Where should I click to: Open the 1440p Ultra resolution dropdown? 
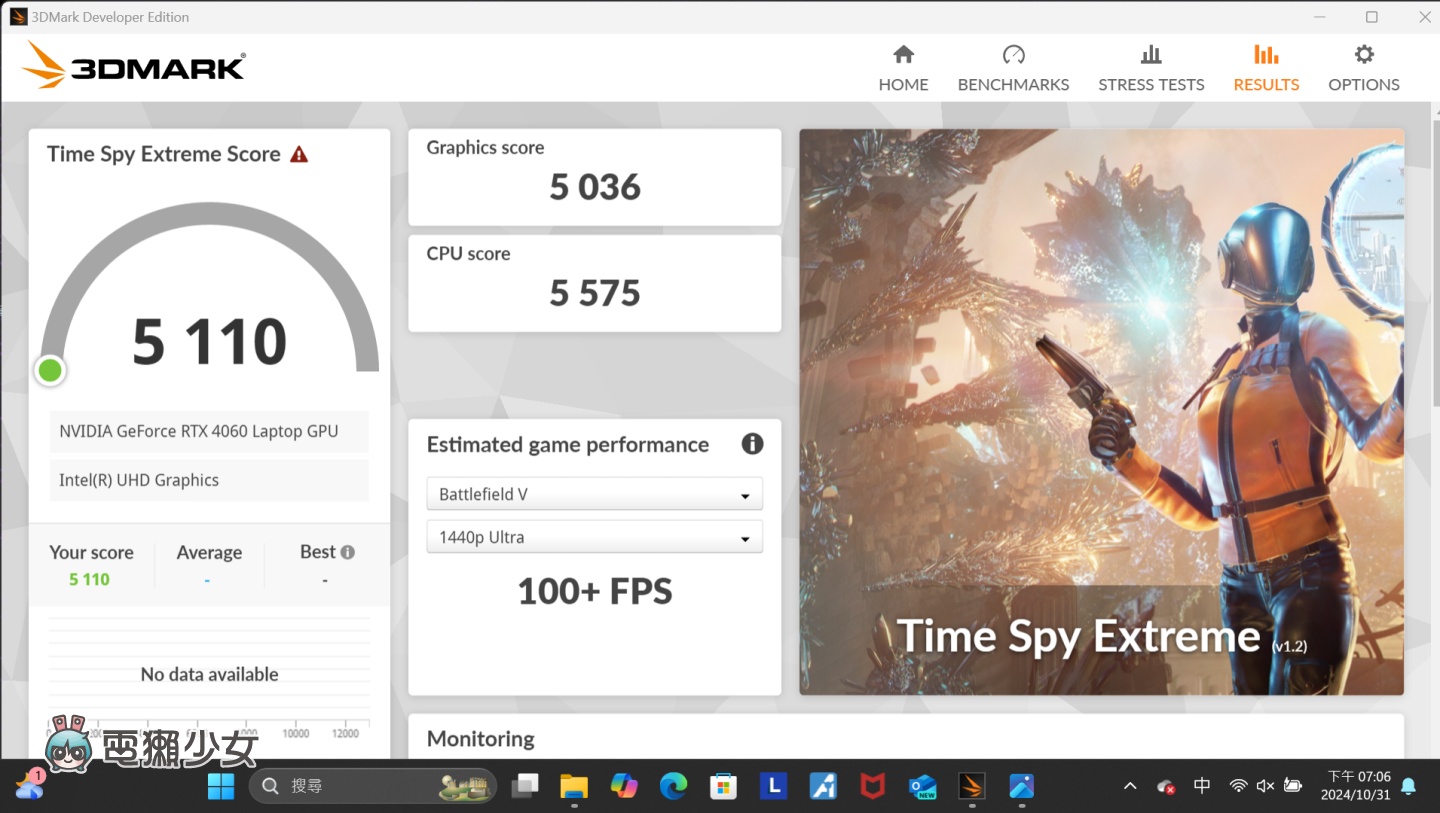tap(594, 537)
